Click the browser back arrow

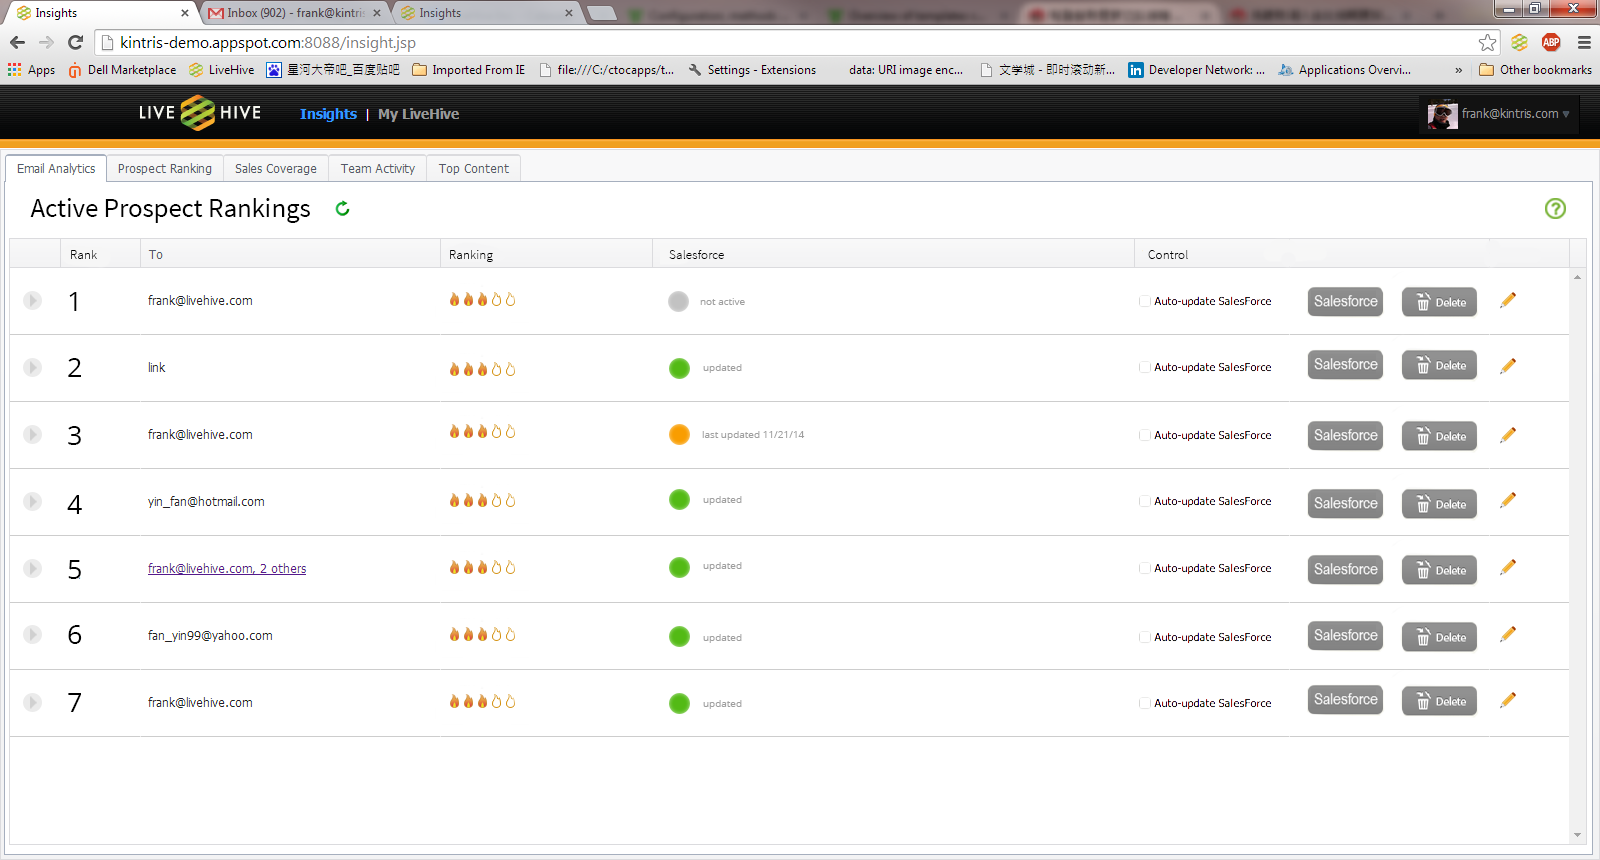[x=17, y=42]
